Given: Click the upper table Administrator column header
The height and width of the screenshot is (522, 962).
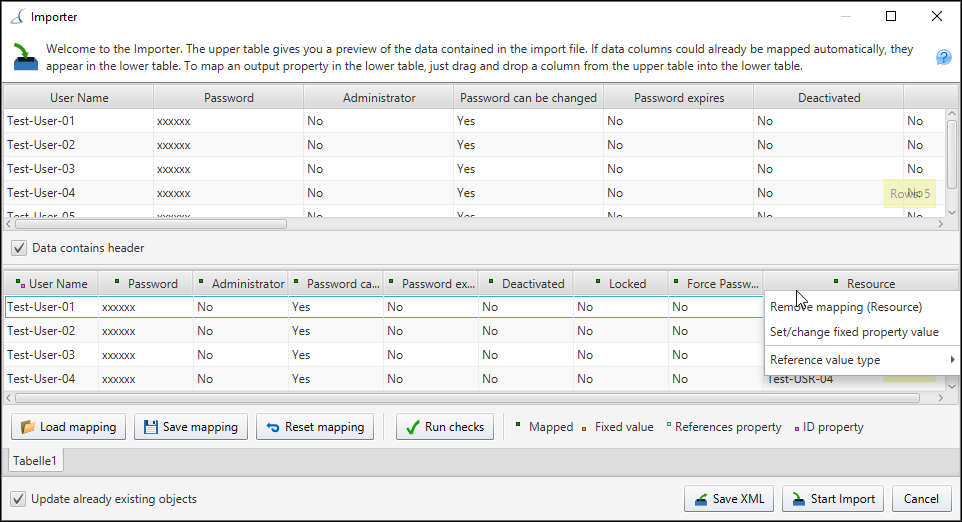Looking at the screenshot, I should tap(379, 98).
